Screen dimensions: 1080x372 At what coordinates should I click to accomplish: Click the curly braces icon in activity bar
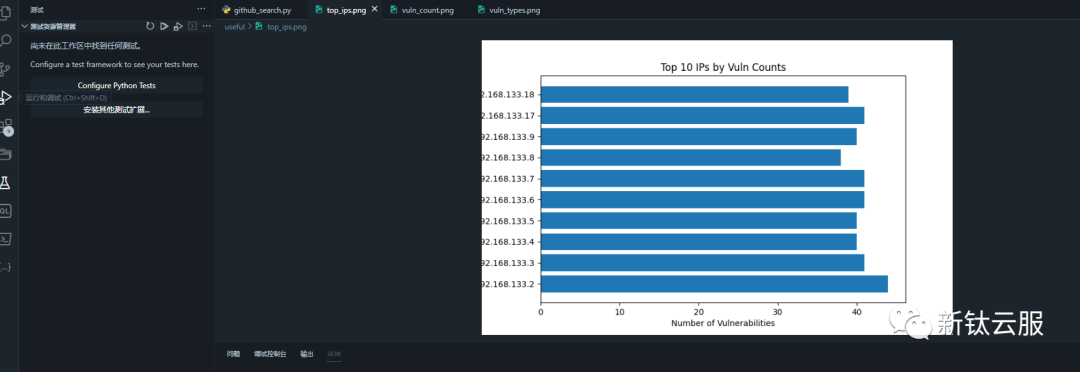point(6,267)
